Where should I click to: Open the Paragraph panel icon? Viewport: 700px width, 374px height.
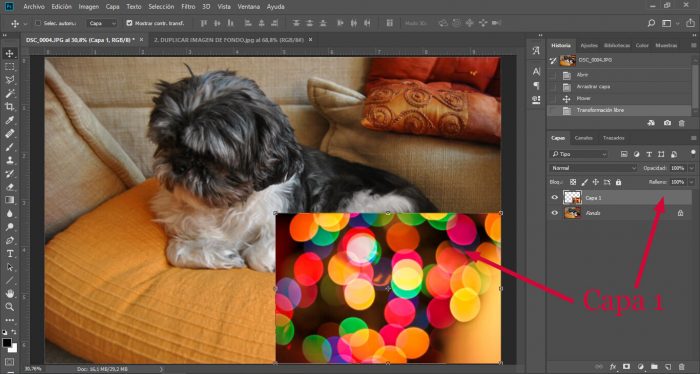(x=536, y=85)
